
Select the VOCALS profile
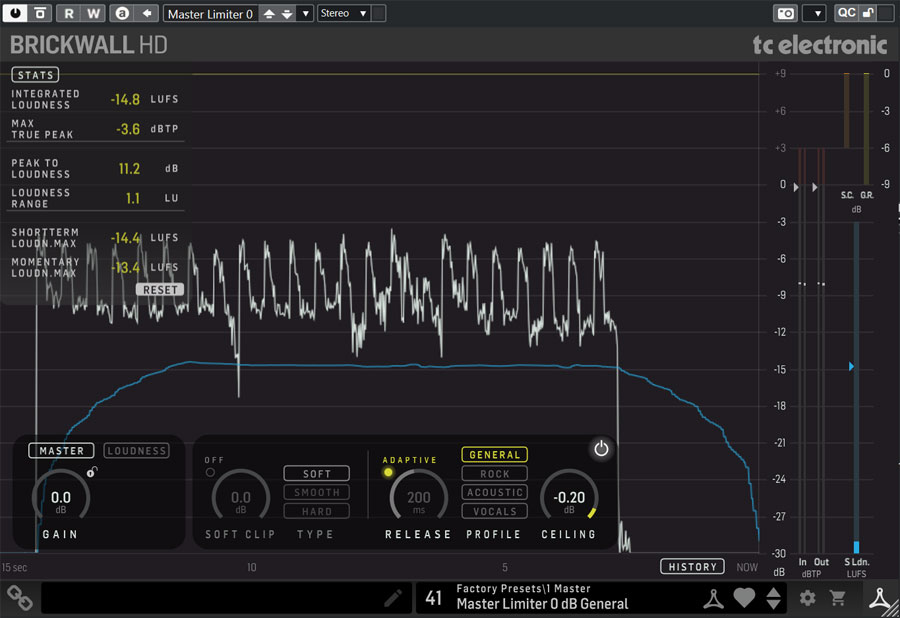coord(494,511)
